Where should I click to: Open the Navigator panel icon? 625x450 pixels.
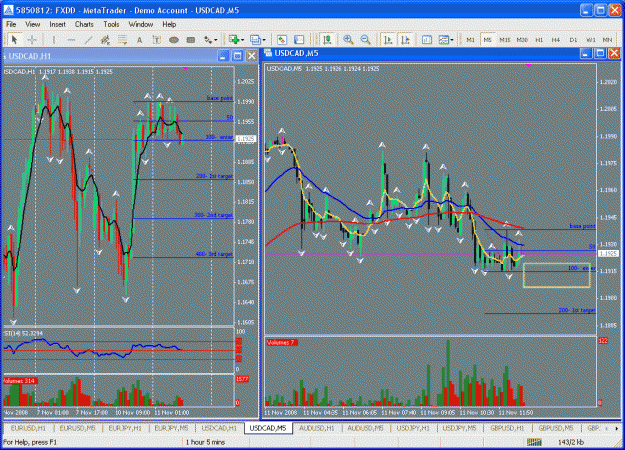(x=299, y=40)
